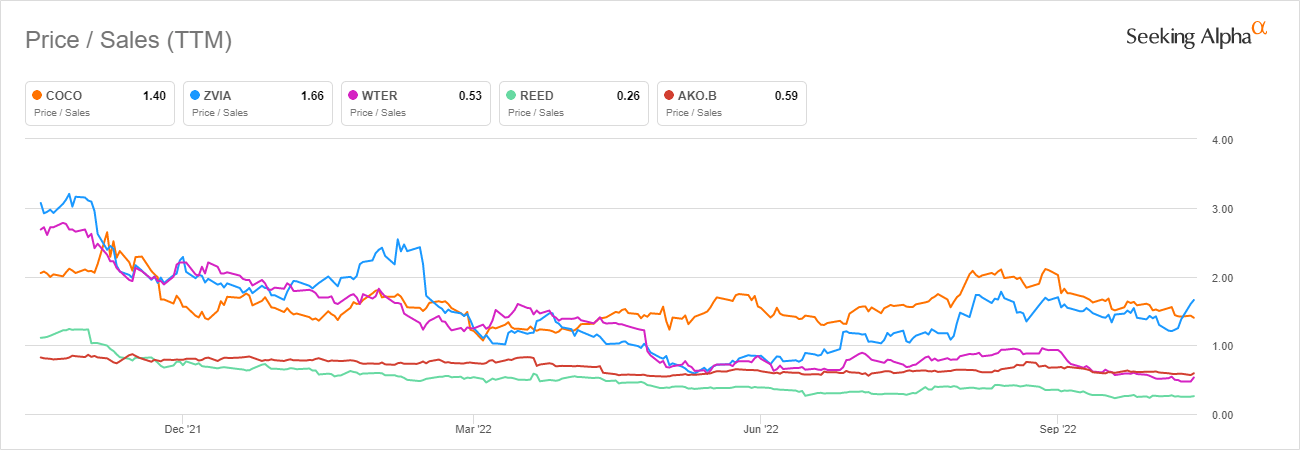The width and height of the screenshot is (1300, 450).
Task: Click the Jun '22 axis label
Action: [x=761, y=430]
